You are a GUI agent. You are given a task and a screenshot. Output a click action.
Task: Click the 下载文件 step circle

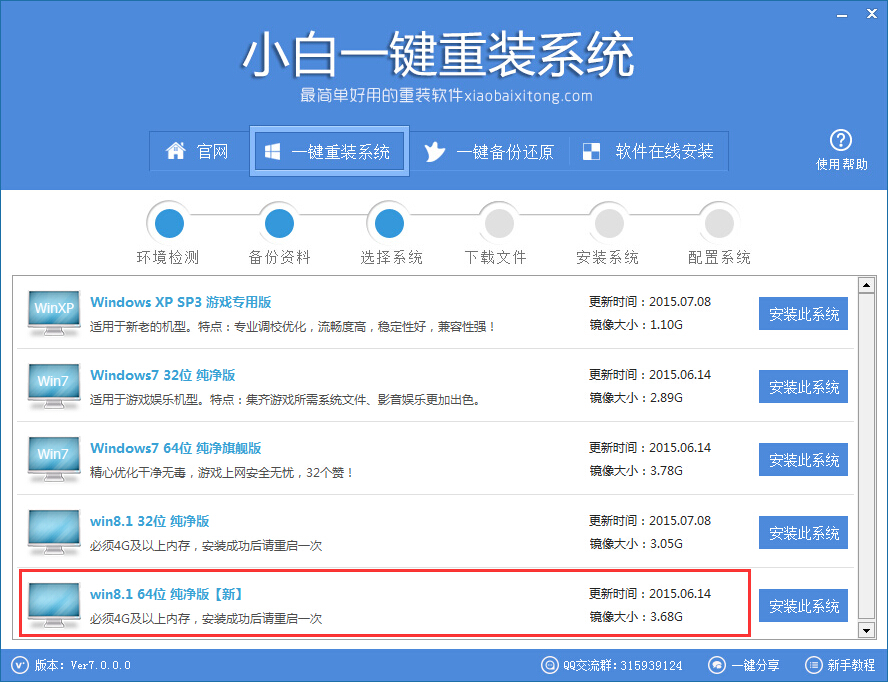pyautogui.click(x=498, y=222)
